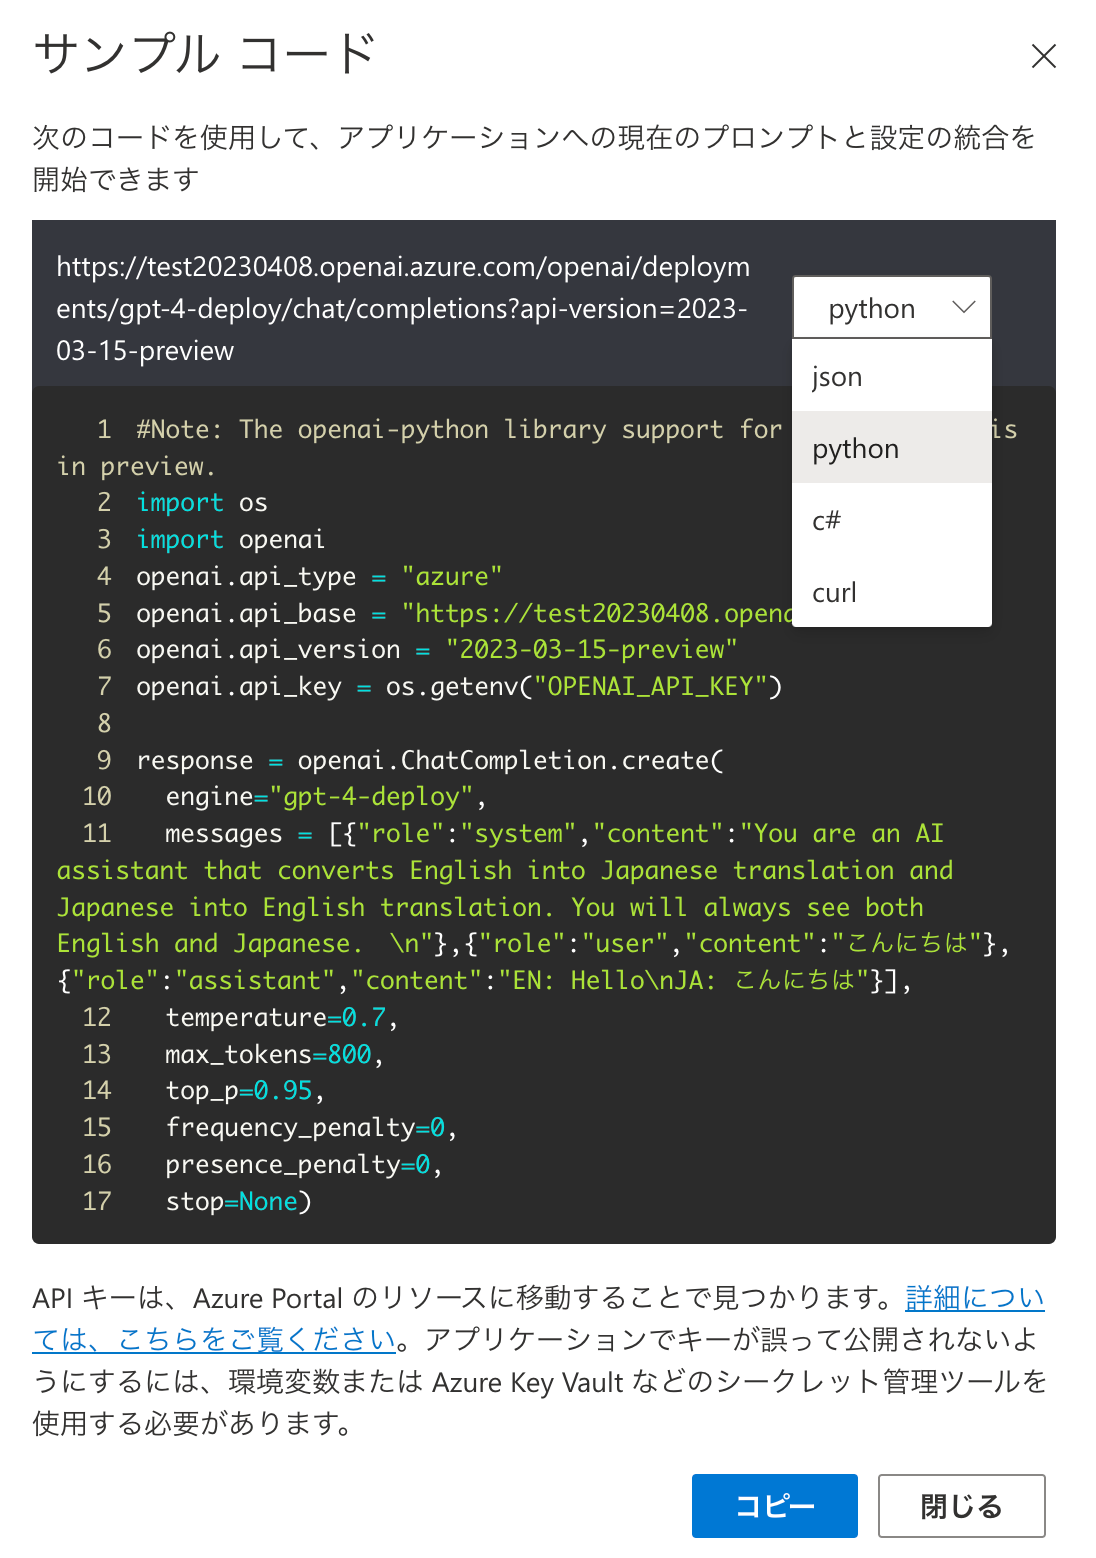The image size is (1096, 1558).
Task: Click the サンプル コード dialog title
Action: click(x=206, y=54)
